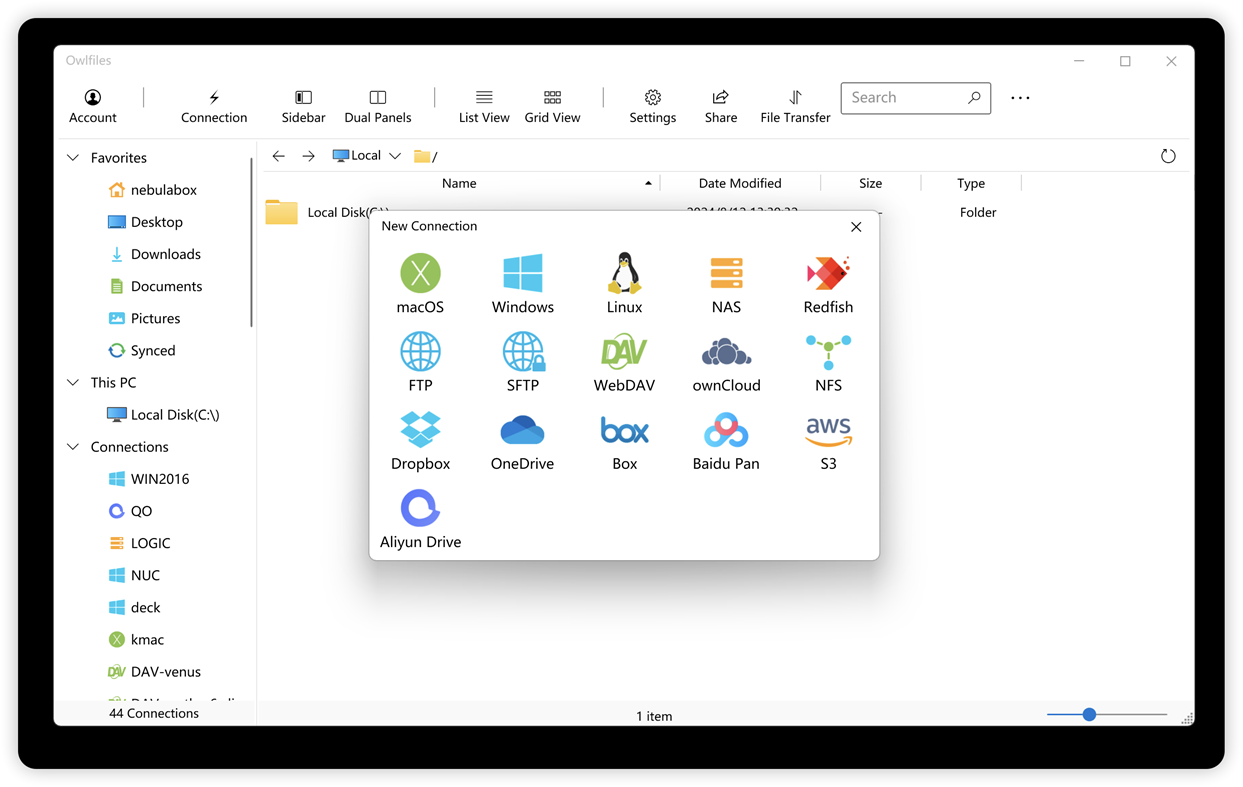Select the ownCloud connection type
1243x787 pixels.
coord(726,362)
